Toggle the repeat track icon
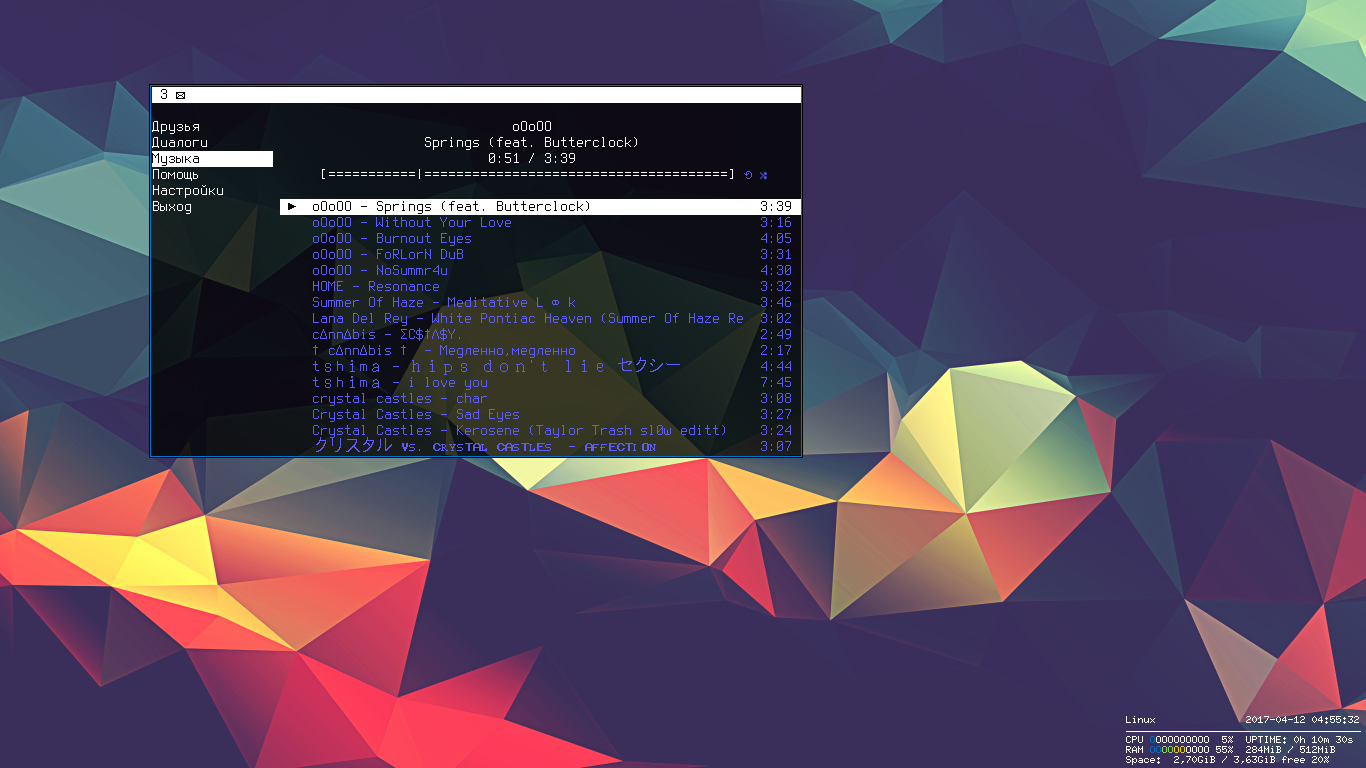The image size is (1366, 768). [748, 175]
